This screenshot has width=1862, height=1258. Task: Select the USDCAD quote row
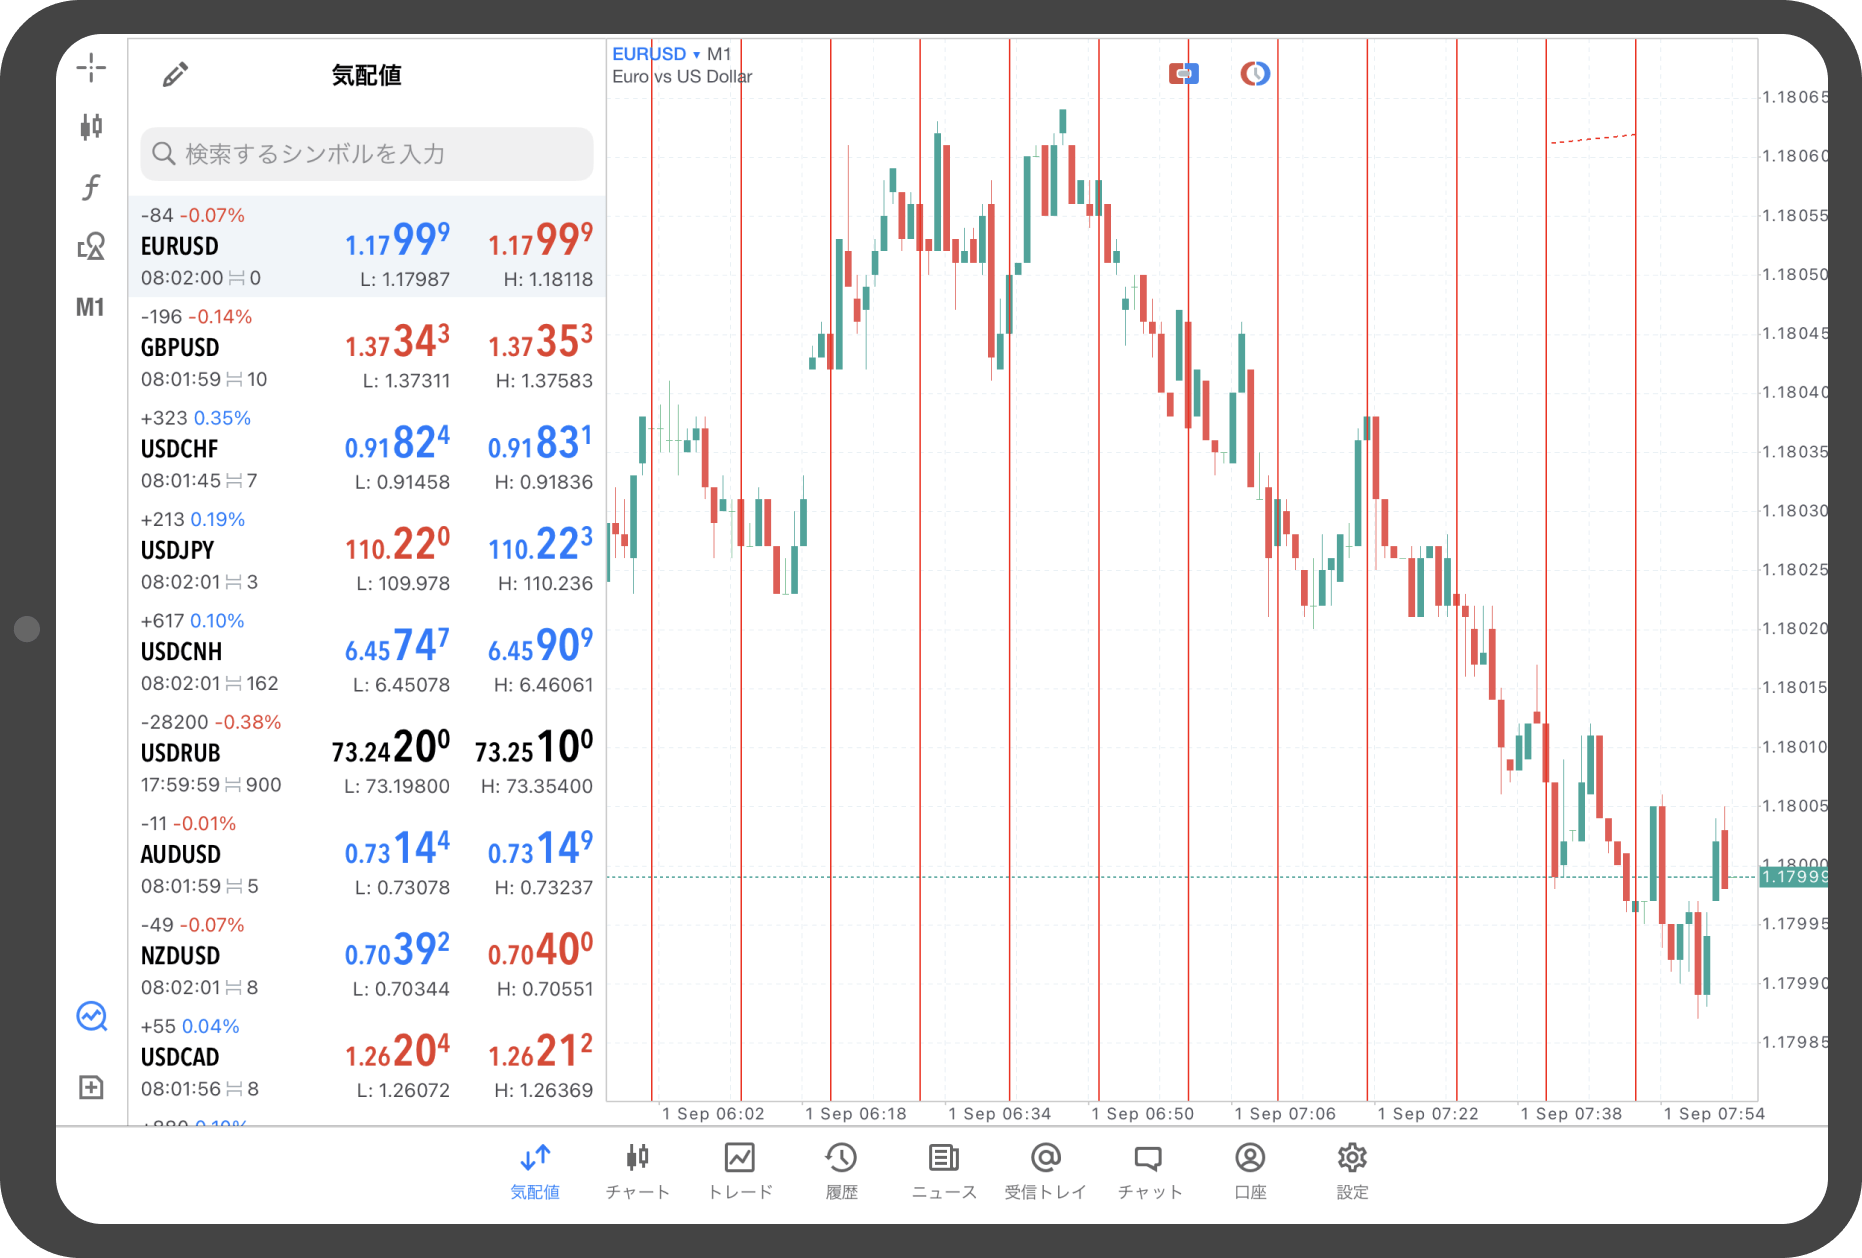click(x=367, y=1057)
